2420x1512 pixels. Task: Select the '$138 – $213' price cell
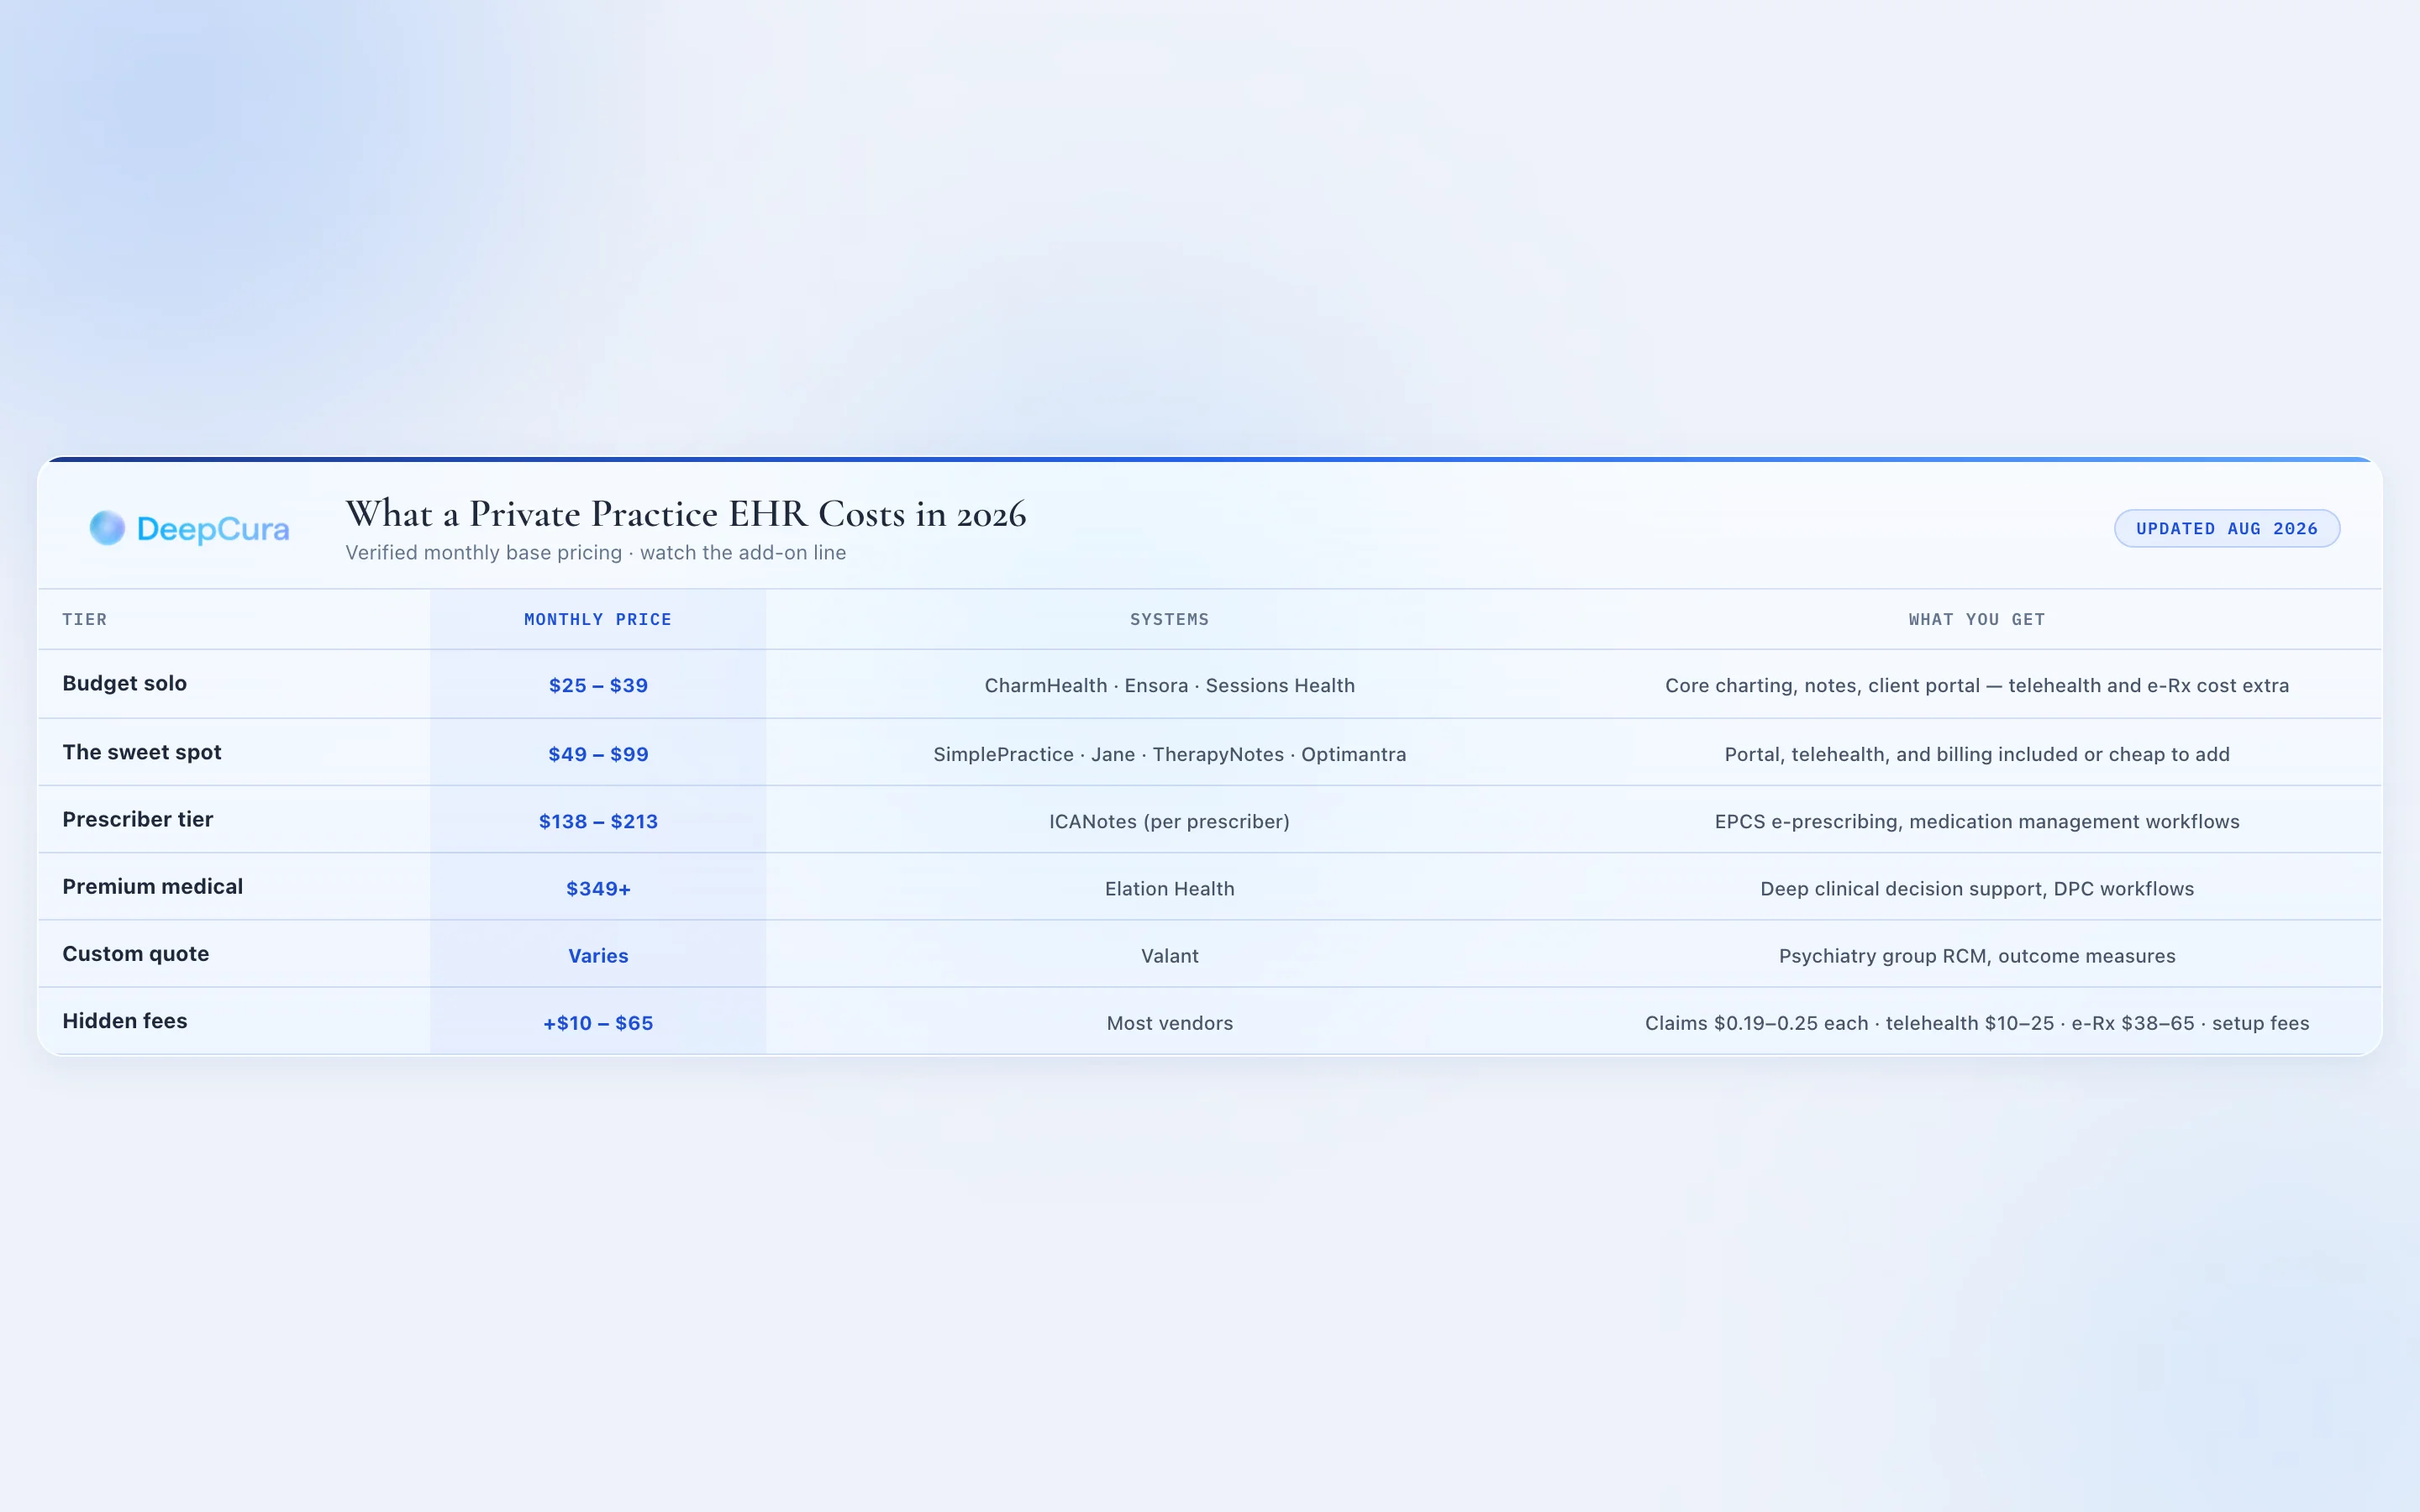(598, 821)
